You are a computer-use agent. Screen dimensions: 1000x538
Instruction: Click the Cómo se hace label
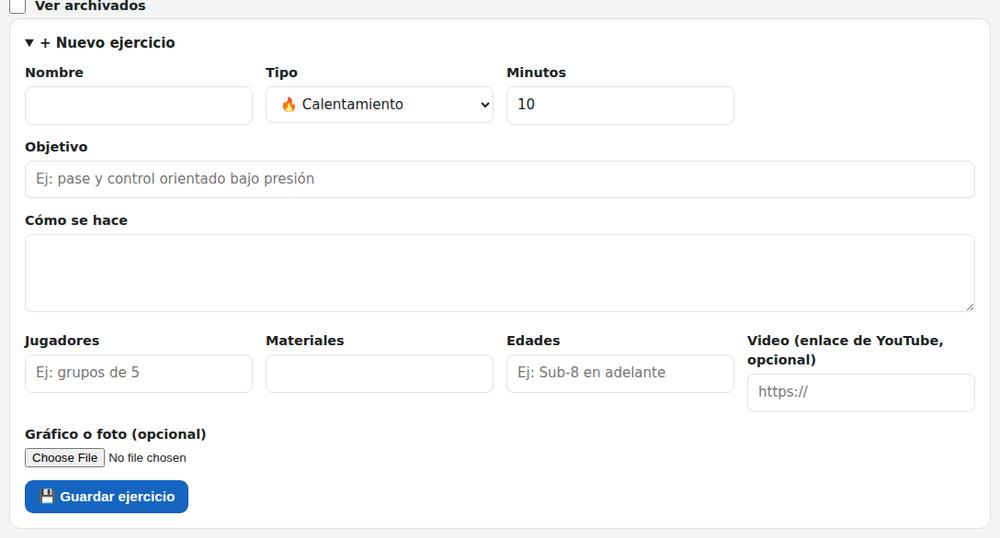pos(76,220)
